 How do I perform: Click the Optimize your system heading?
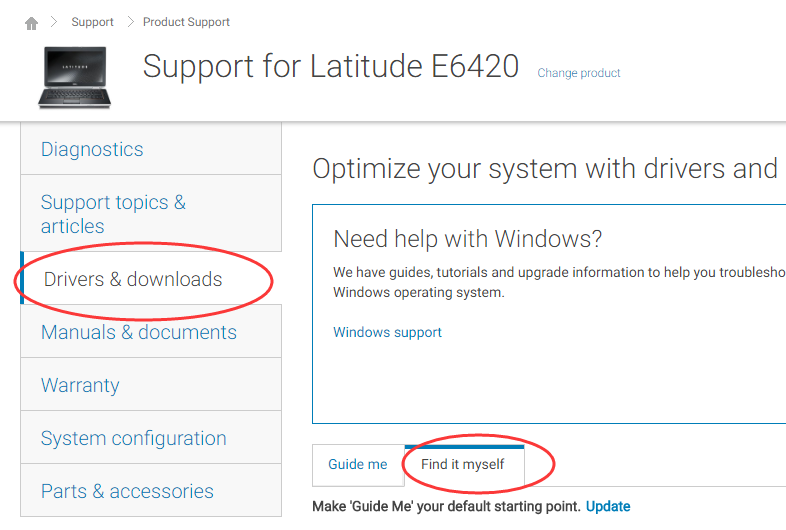(x=545, y=168)
